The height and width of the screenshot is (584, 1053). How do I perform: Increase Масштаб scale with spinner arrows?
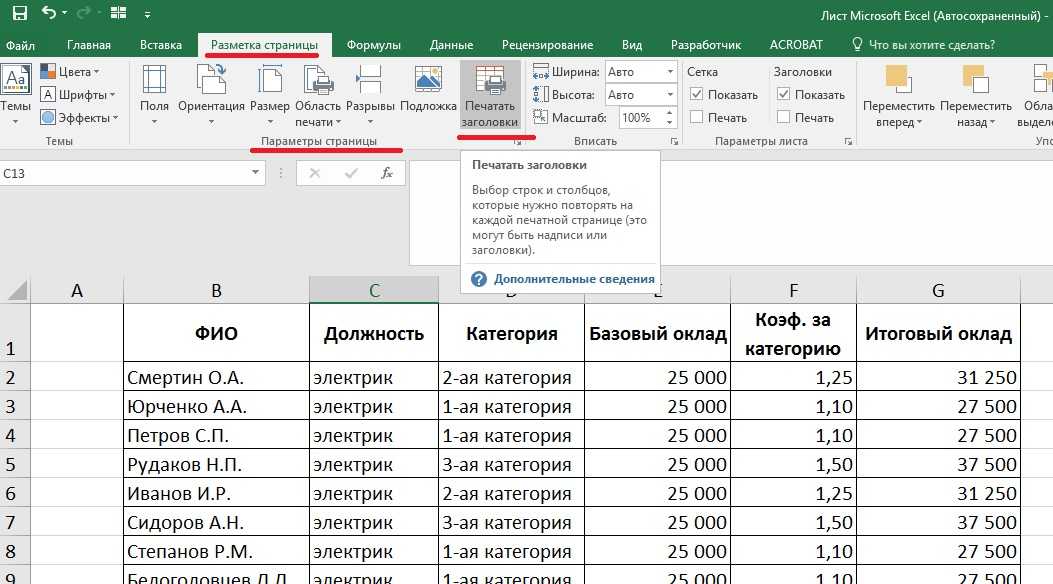point(669,113)
